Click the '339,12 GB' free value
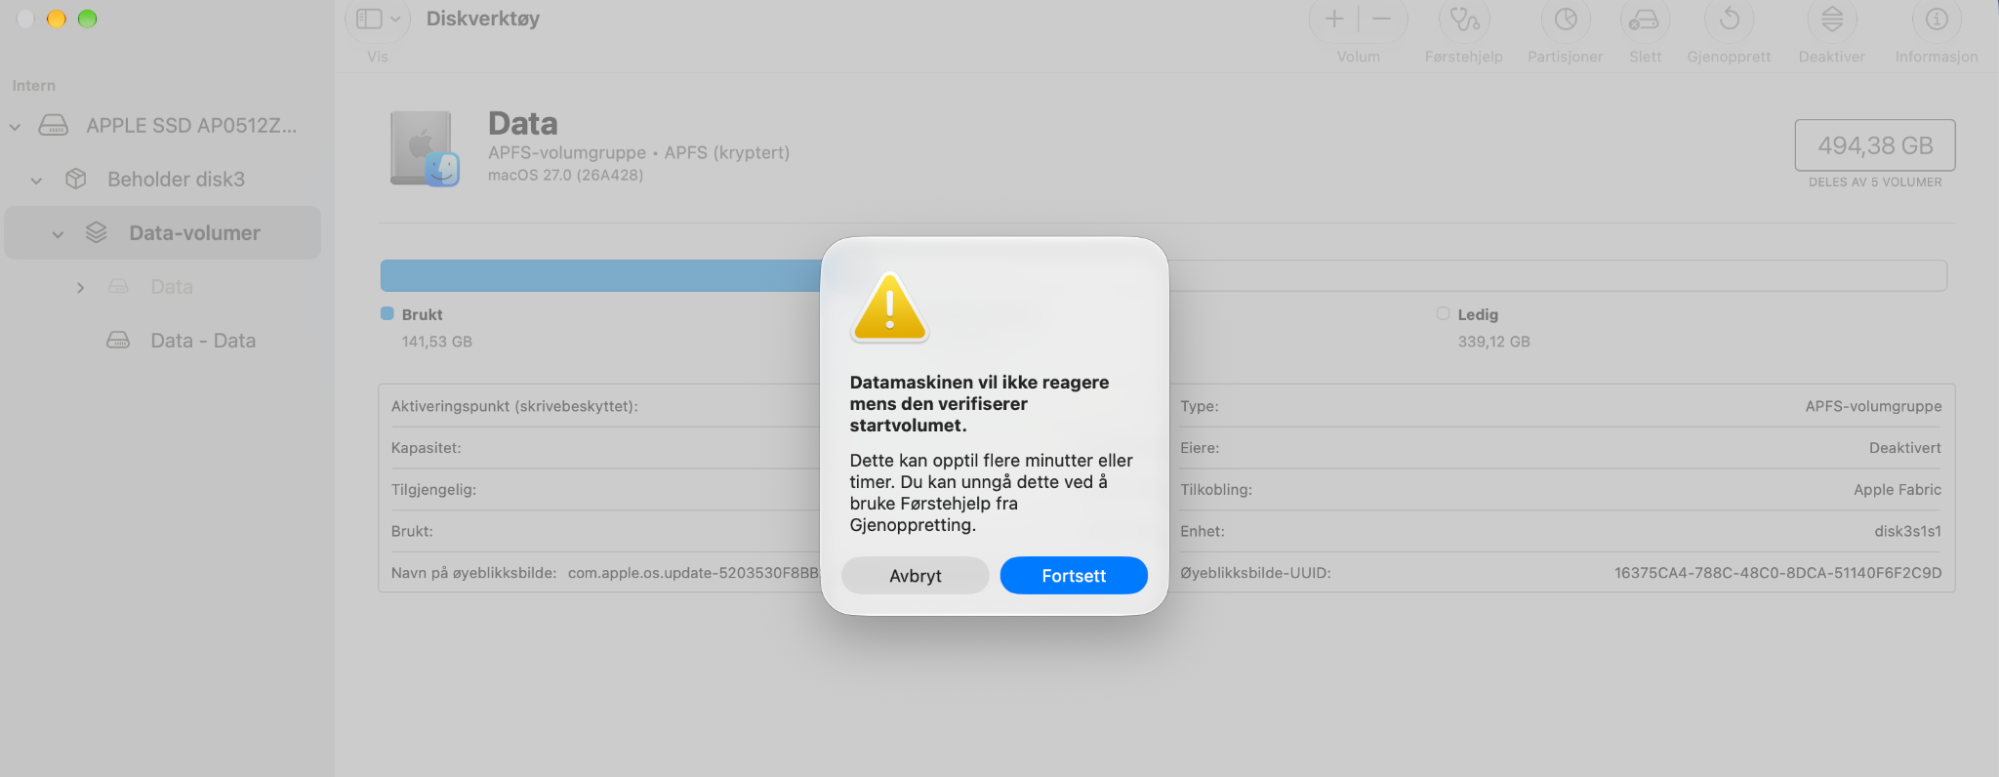 coord(1494,342)
